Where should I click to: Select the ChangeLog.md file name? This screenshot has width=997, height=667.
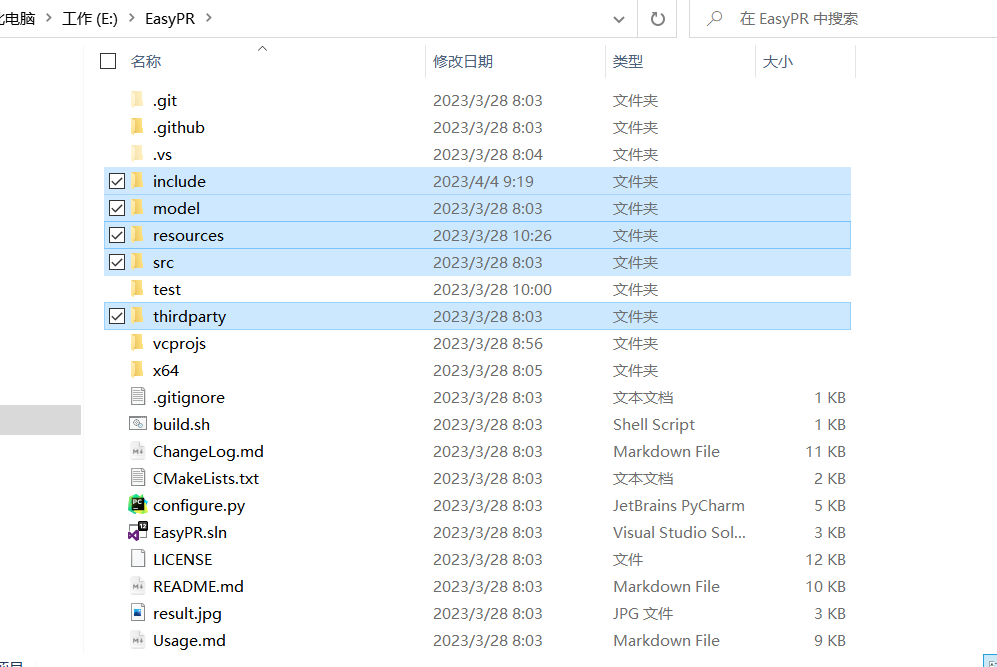point(208,452)
